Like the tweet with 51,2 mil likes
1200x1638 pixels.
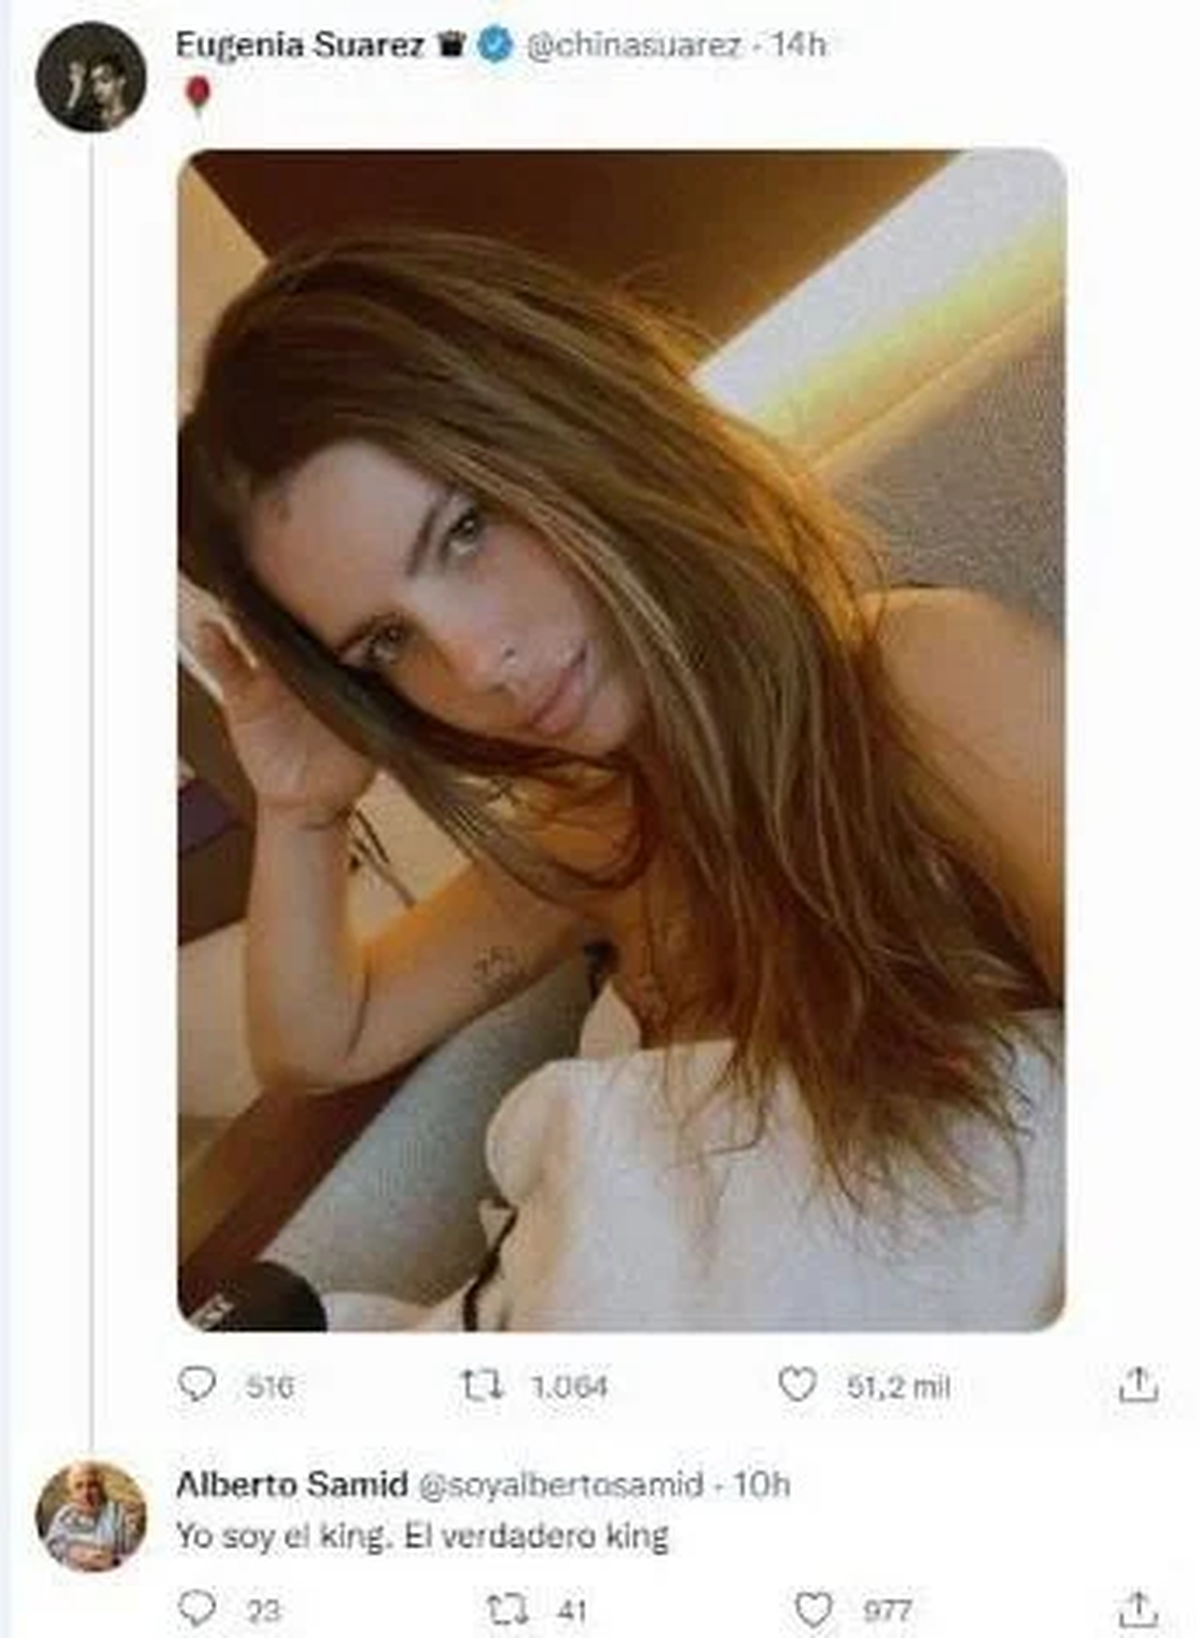tap(797, 1385)
